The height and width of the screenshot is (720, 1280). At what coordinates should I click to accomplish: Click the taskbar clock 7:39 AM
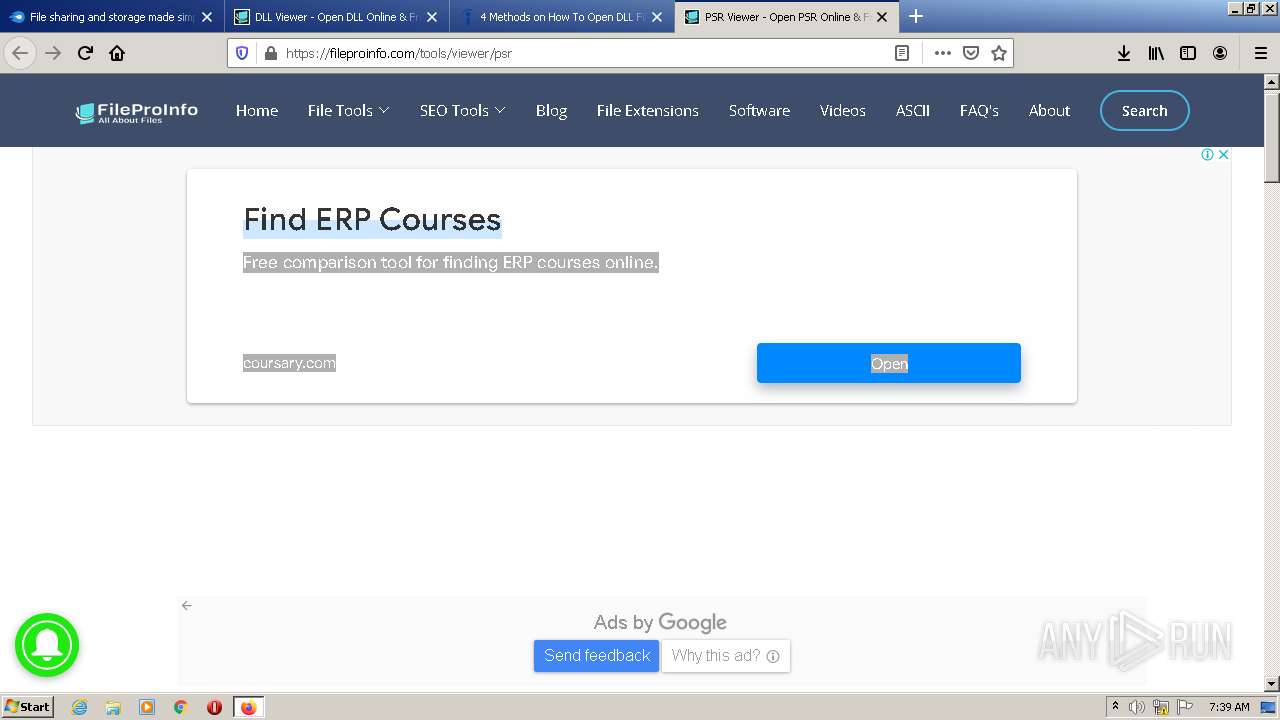click(x=1229, y=707)
